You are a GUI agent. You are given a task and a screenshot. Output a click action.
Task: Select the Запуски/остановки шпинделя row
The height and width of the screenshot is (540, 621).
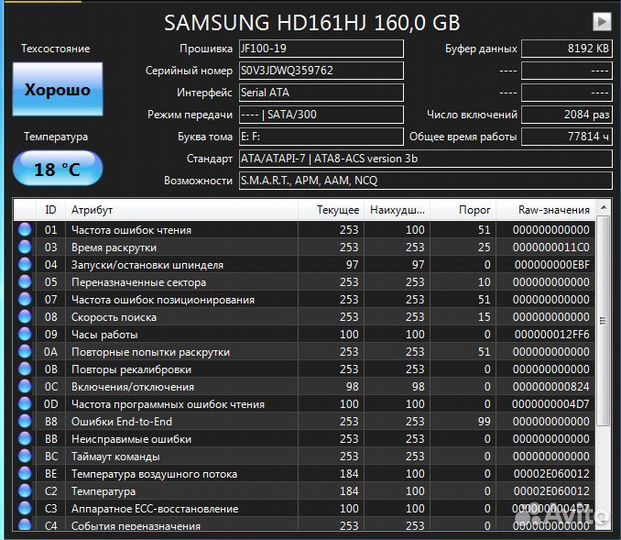click(x=304, y=265)
